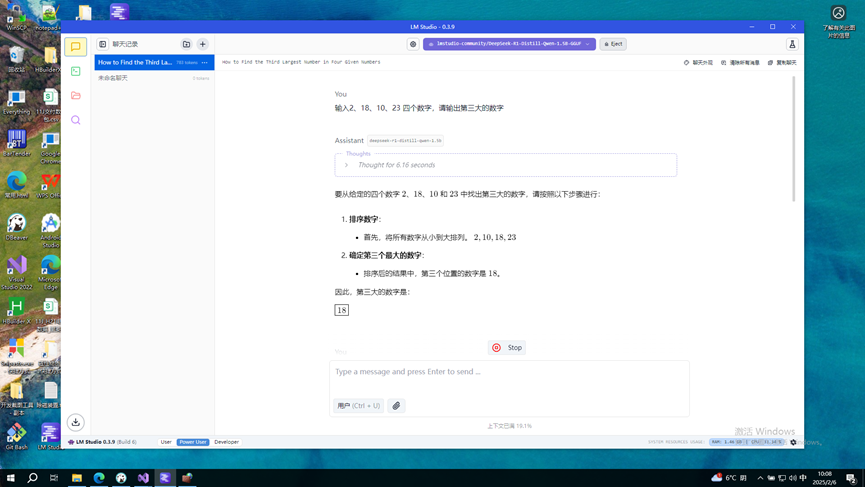Select Power User mode
Image resolution: width=865 pixels, height=487 pixels.
click(x=193, y=442)
